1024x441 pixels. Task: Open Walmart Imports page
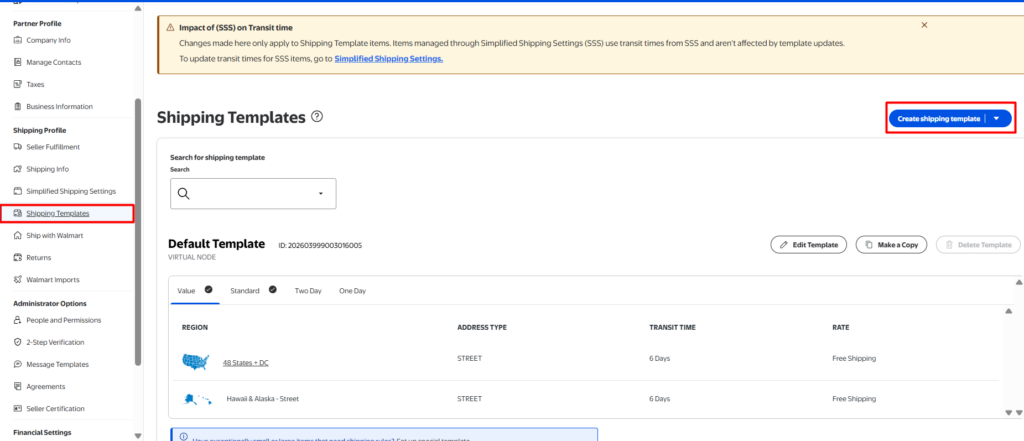click(52, 280)
